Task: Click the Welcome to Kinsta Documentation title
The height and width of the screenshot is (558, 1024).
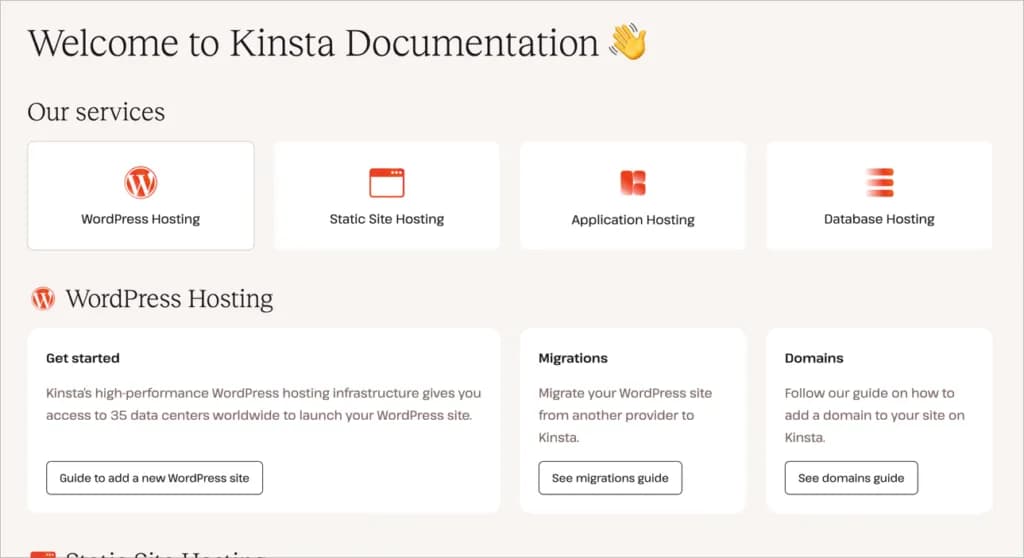Action: (313, 44)
